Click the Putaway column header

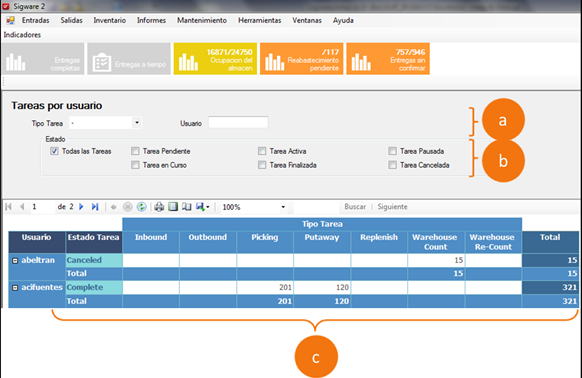coord(322,242)
